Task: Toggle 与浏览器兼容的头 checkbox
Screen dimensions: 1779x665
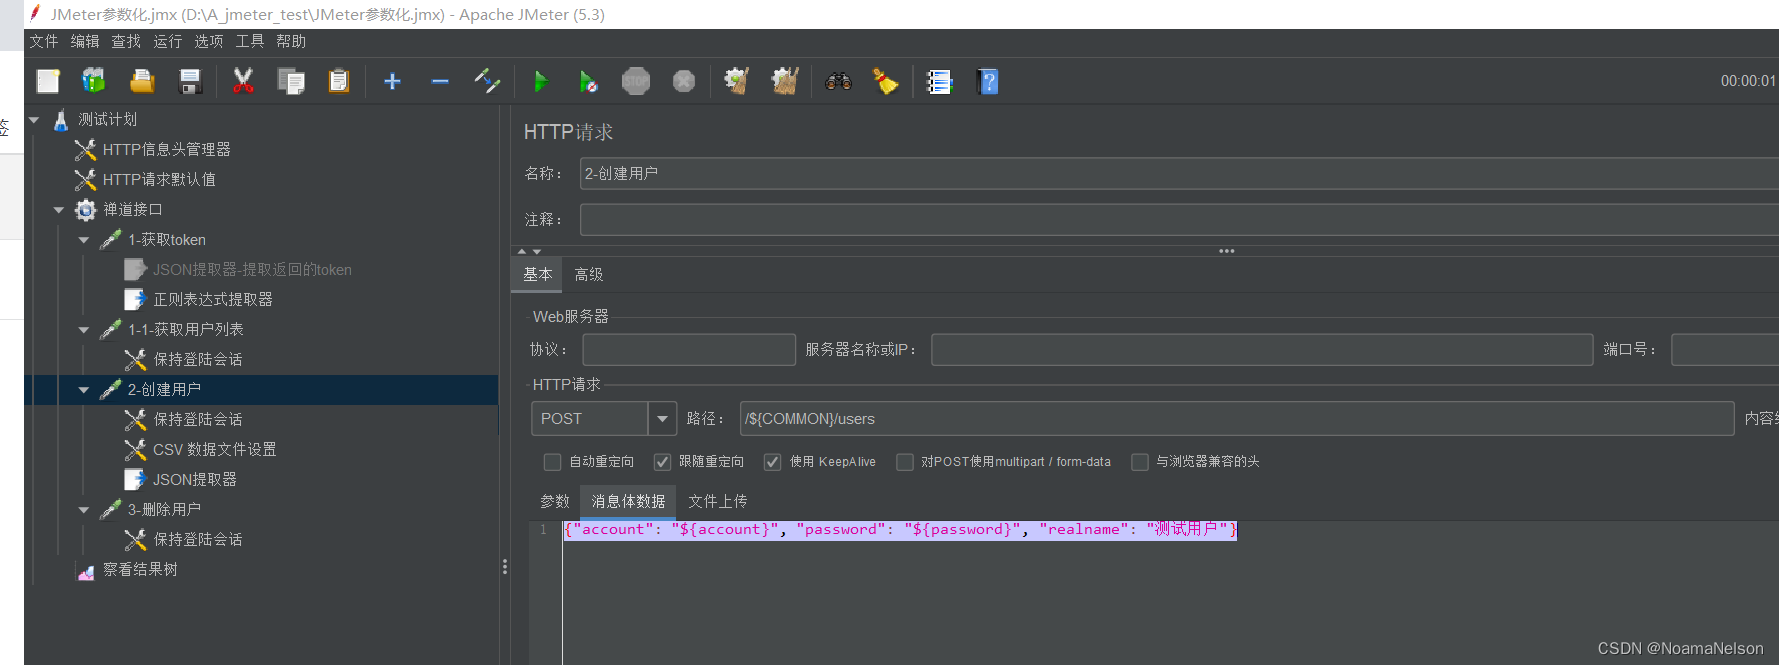Action: [1140, 462]
